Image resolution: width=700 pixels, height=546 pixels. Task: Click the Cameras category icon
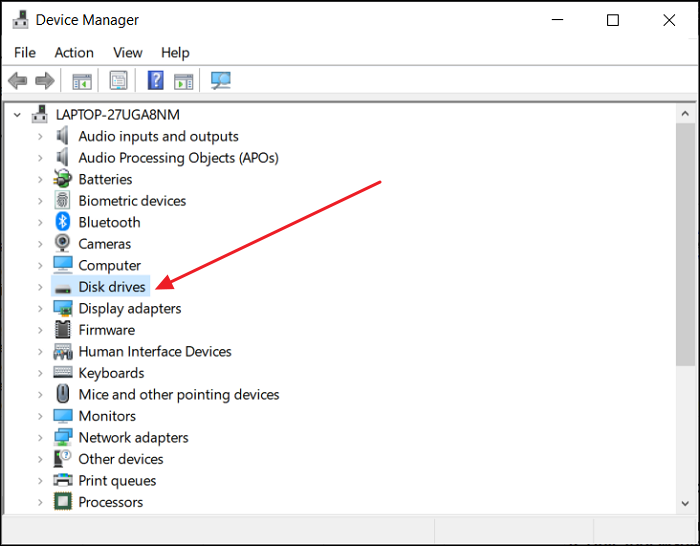[63, 244]
